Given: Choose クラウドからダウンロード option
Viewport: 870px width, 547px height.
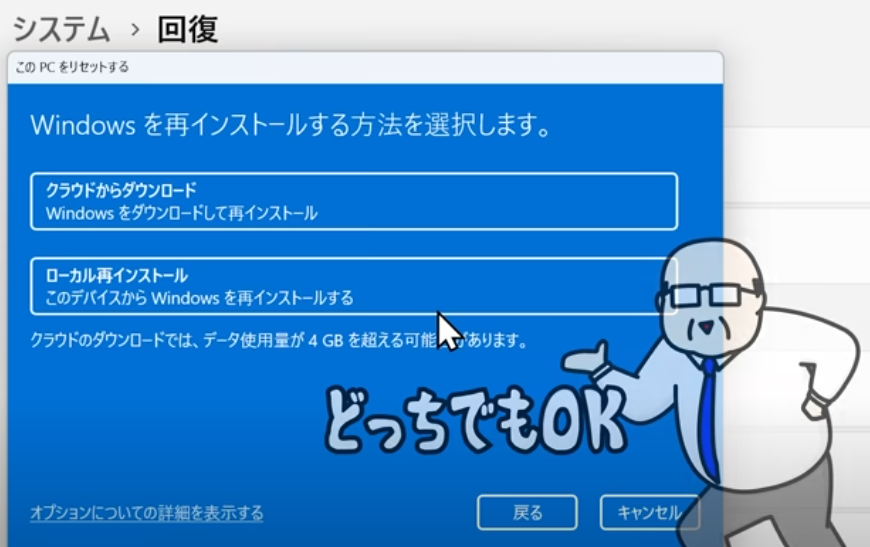Looking at the screenshot, I should click(x=354, y=201).
